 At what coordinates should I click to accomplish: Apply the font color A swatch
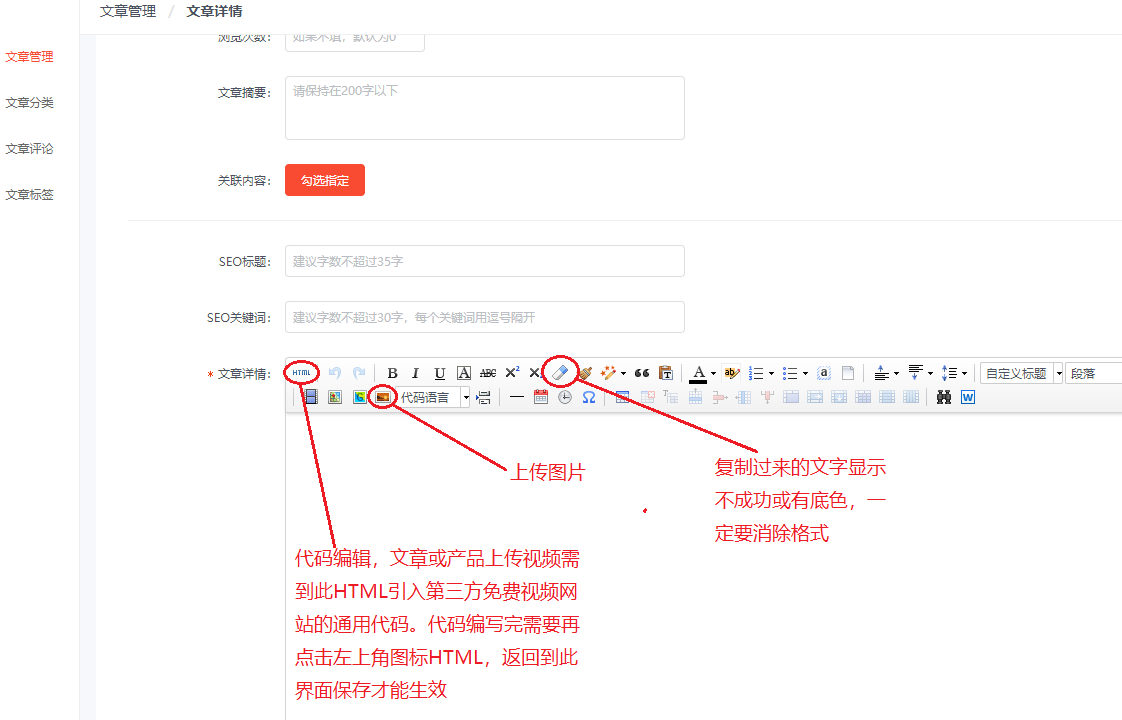(698, 373)
